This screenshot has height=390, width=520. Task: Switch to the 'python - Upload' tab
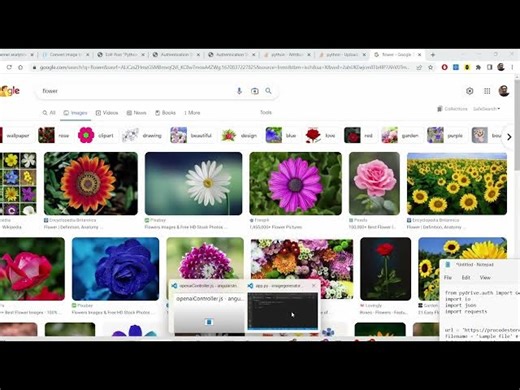(x=342, y=55)
